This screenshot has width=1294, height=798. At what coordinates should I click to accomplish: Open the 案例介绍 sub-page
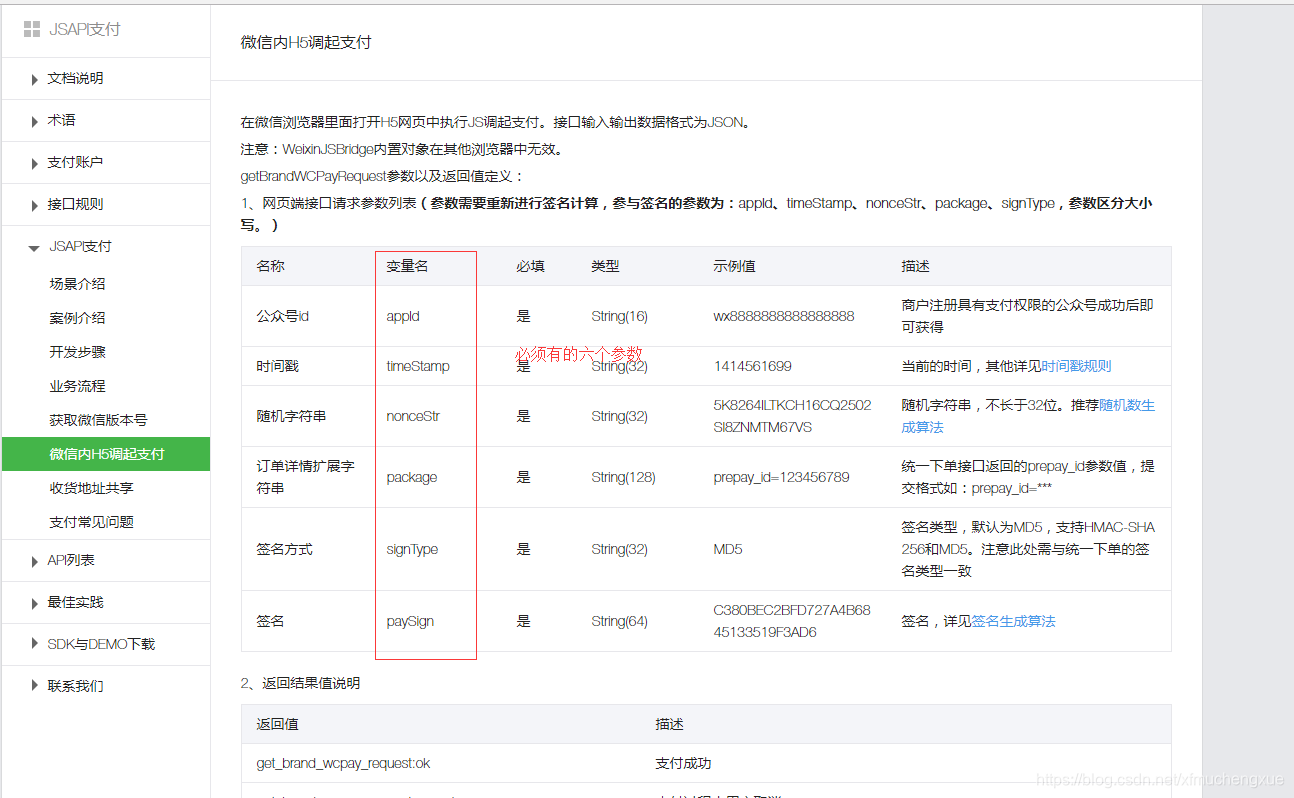click(x=77, y=318)
